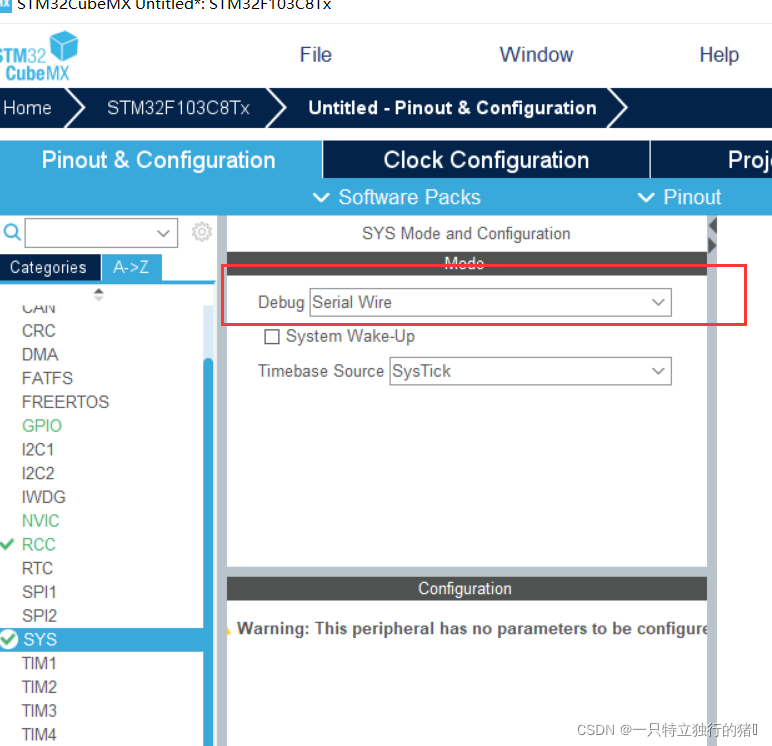Click the sort arrows above peripheral list
This screenshot has width=772, height=746.
[98, 294]
